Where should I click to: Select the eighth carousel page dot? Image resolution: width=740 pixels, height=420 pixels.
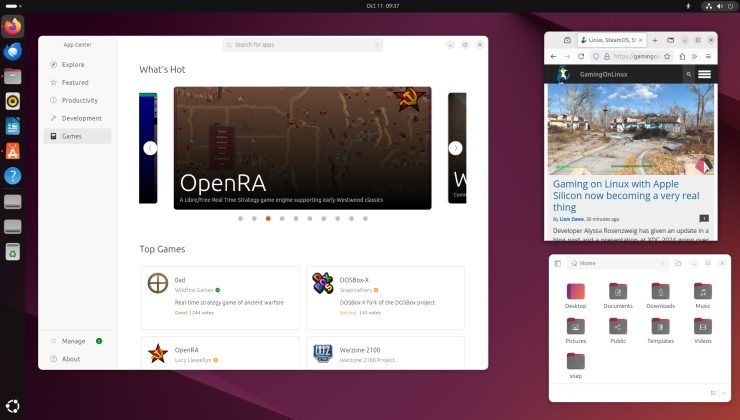click(337, 218)
